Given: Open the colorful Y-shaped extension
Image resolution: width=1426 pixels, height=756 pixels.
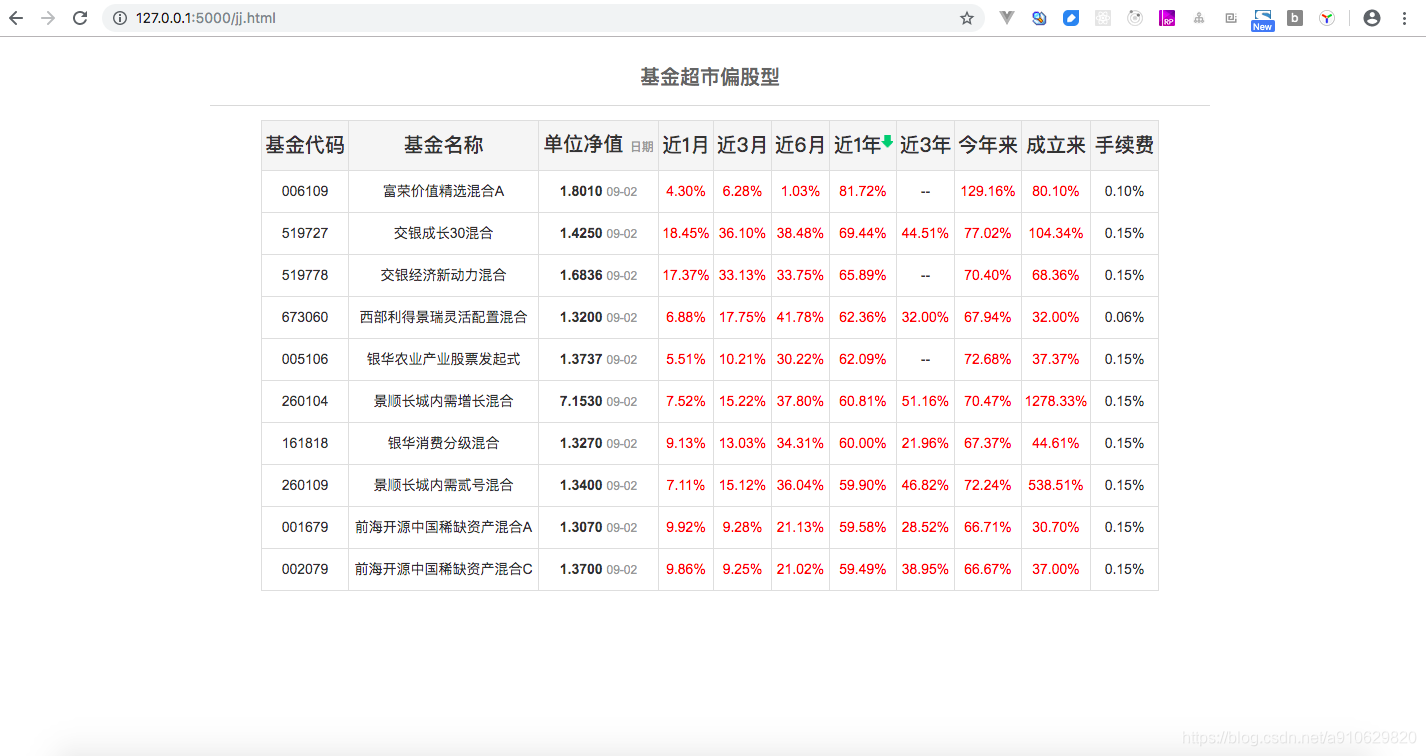Looking at the screenshot, I should pyautogui.click(x=1327, y=18).
